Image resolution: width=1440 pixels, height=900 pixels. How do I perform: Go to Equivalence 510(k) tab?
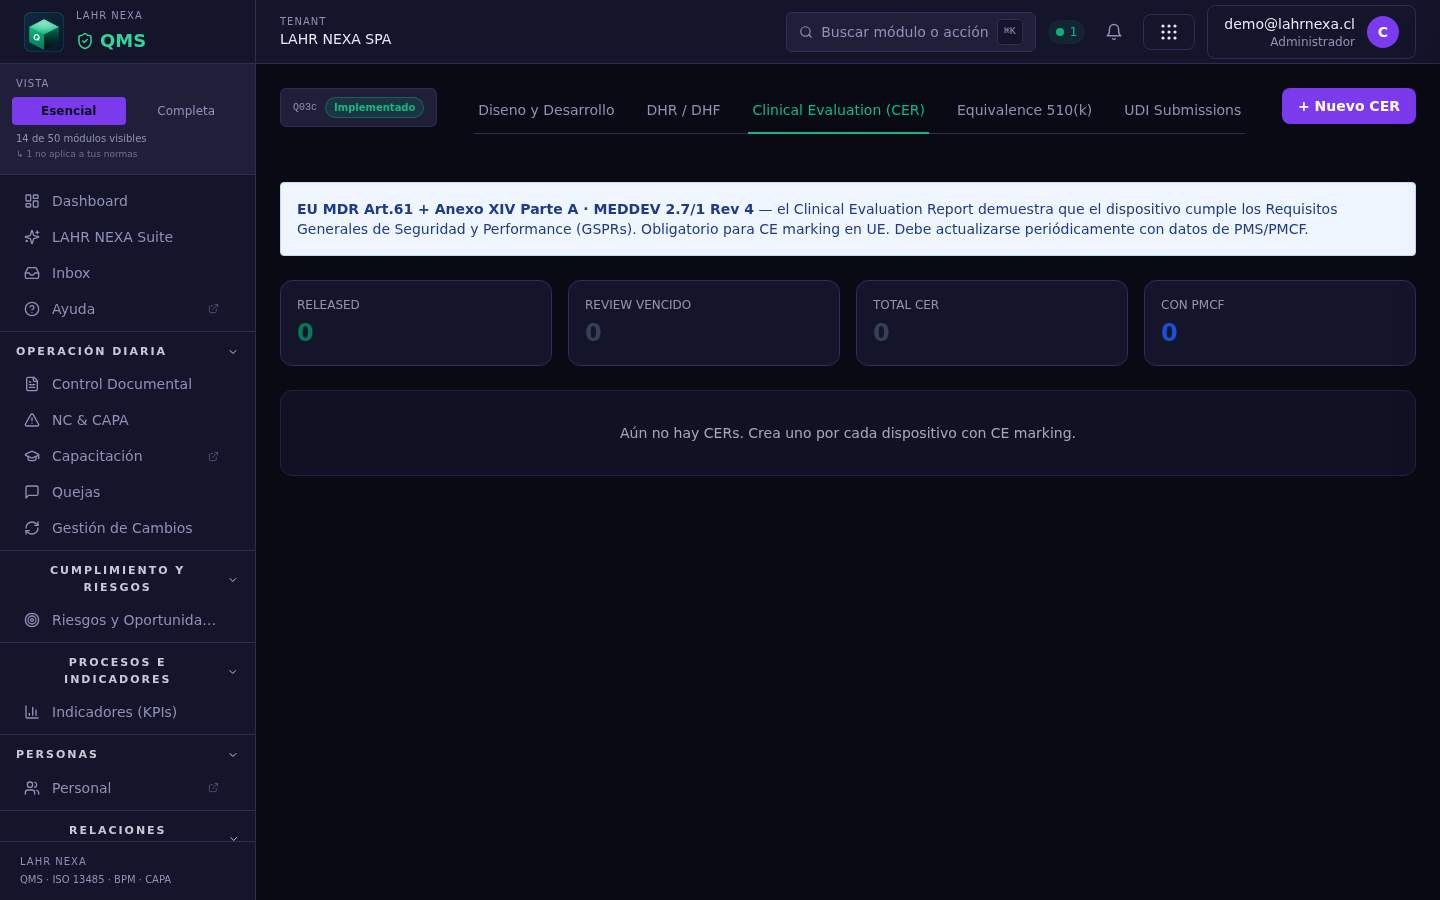pyautogui.click(x=1024, y=110)
